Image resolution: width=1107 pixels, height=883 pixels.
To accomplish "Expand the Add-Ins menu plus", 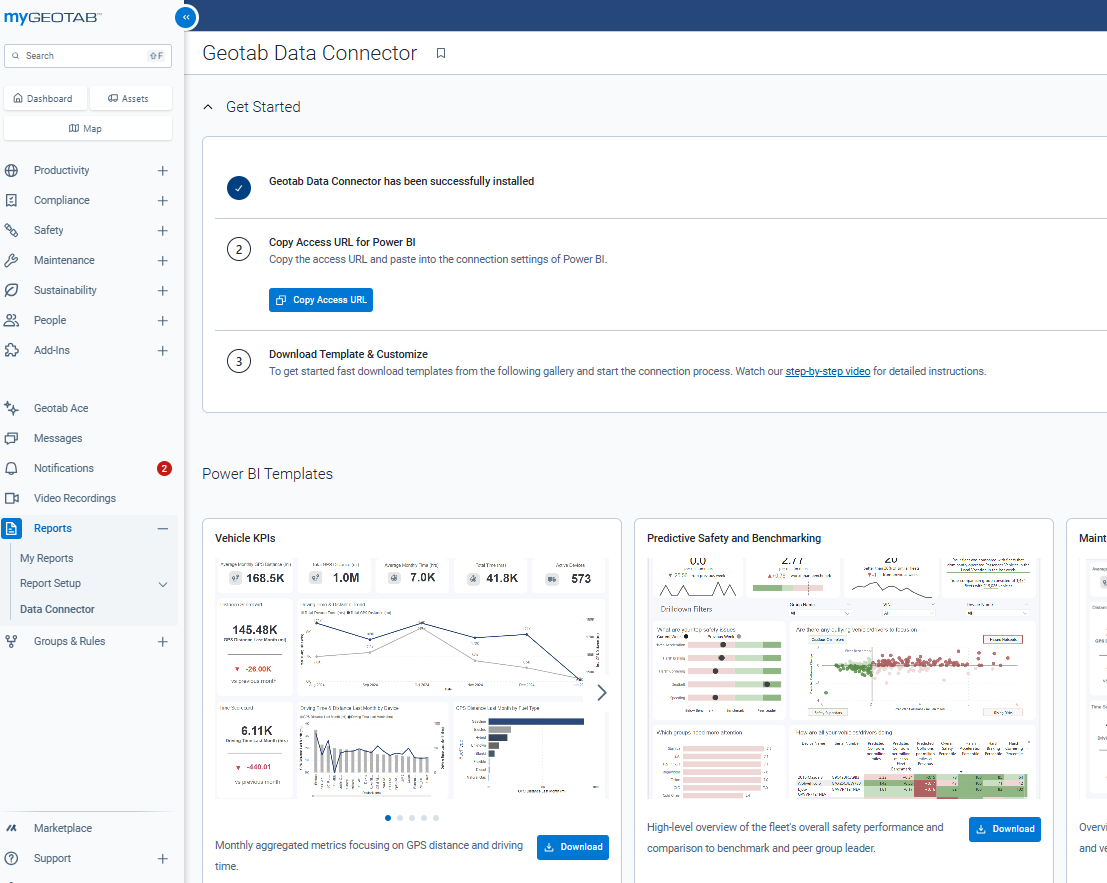I will [162, 351].
